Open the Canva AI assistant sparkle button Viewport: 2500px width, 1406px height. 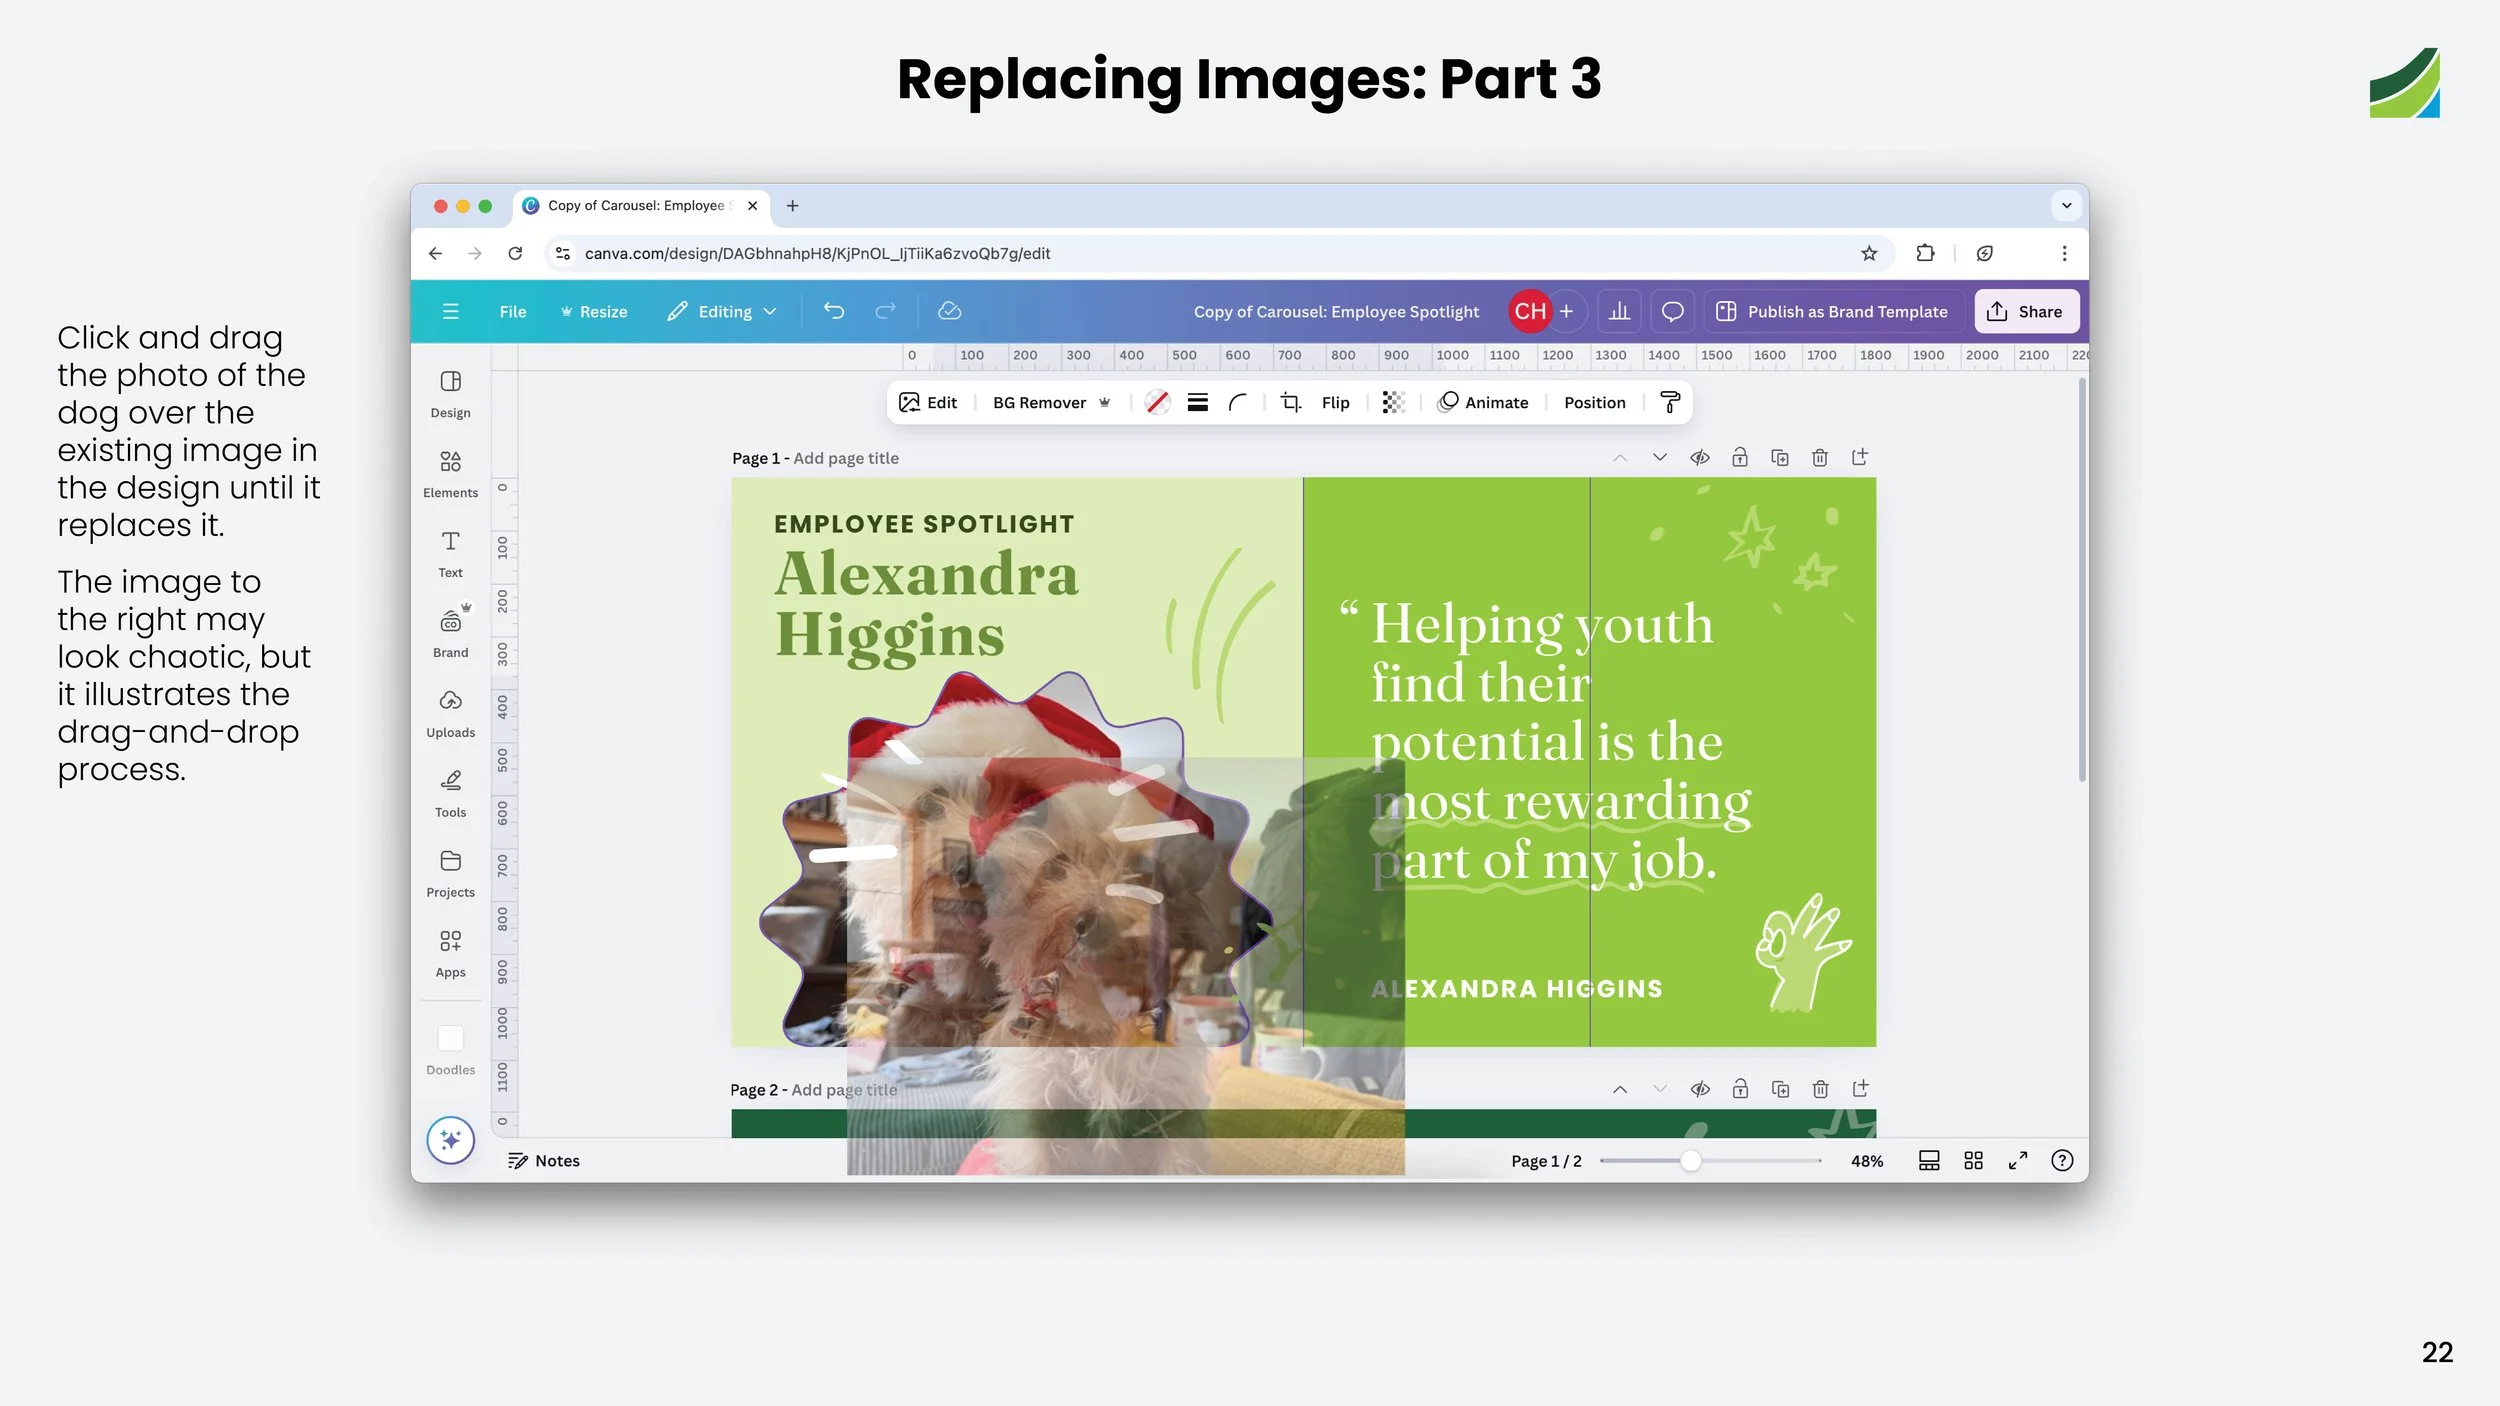point(450,1140)
